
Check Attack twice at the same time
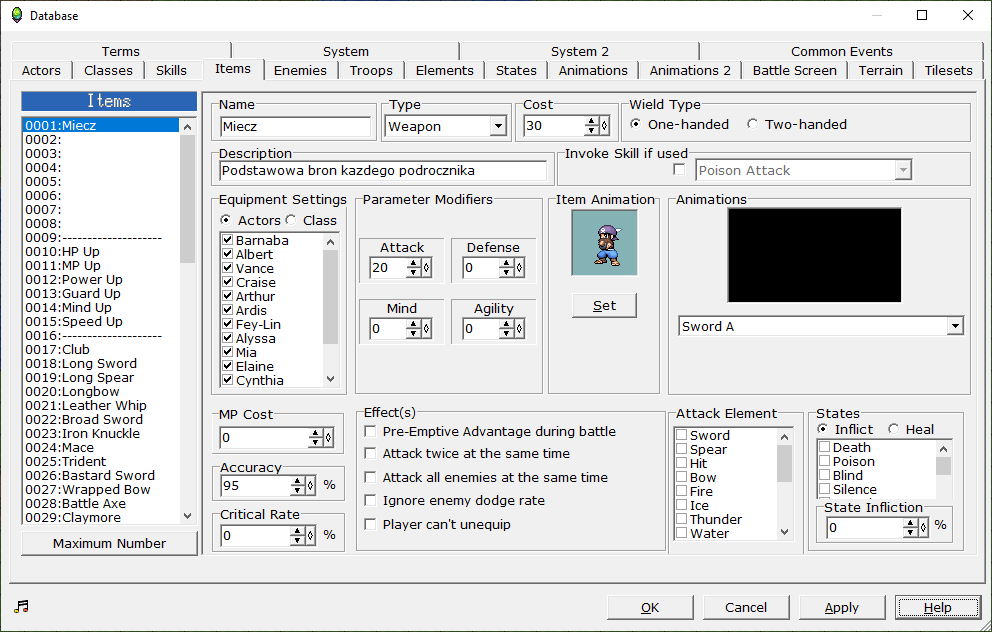pyautogui.click(x=371, y=454)
